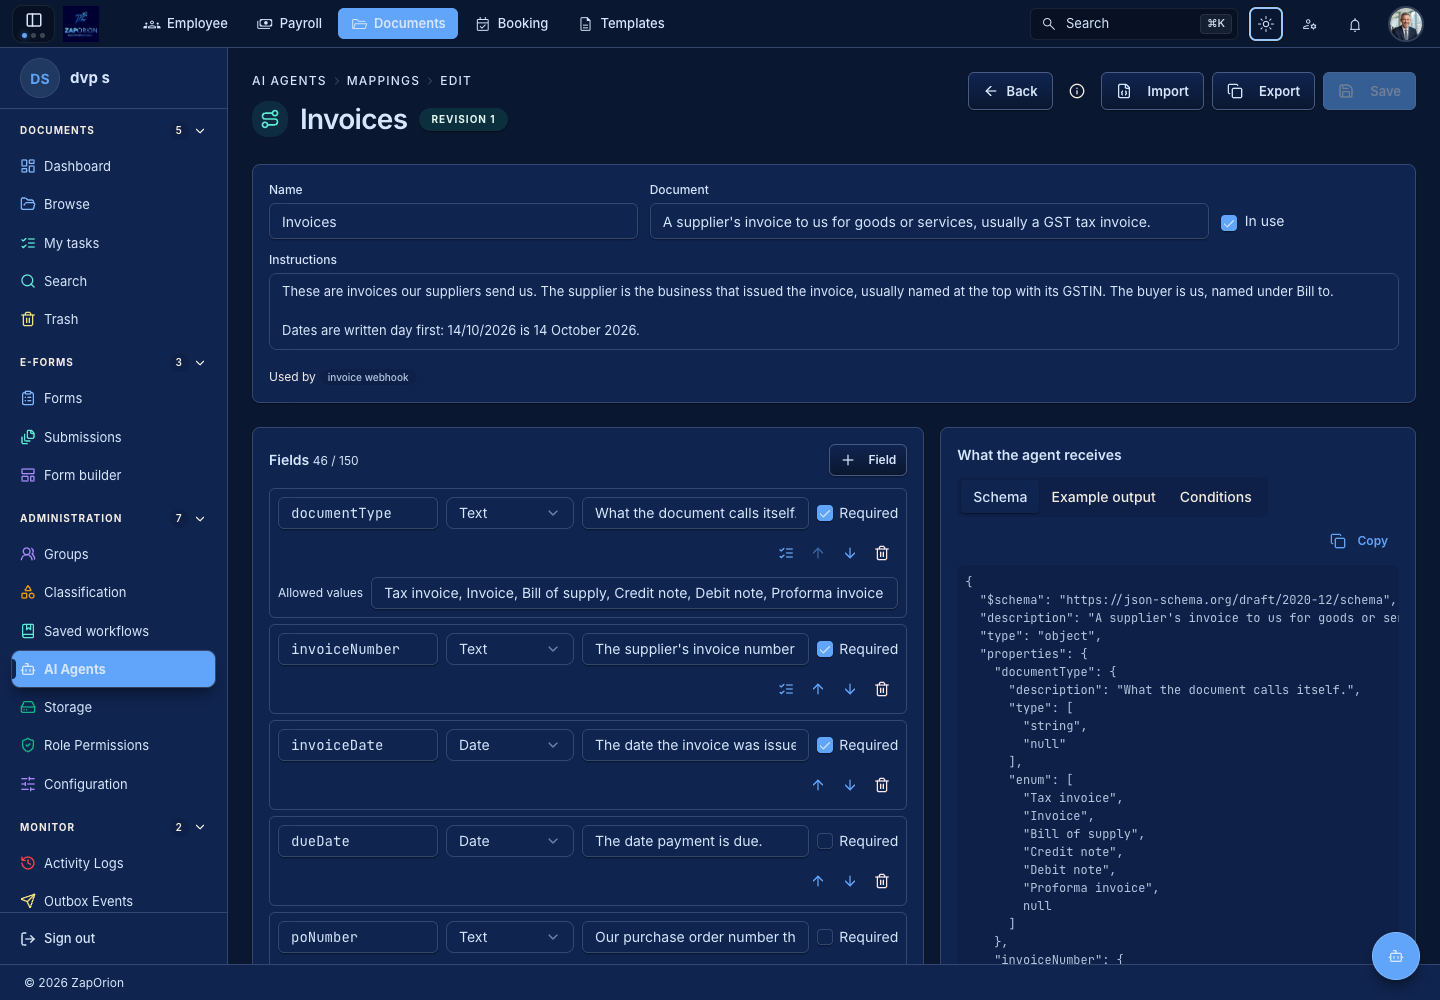Click the top Search box

[x=1134, y=24]
